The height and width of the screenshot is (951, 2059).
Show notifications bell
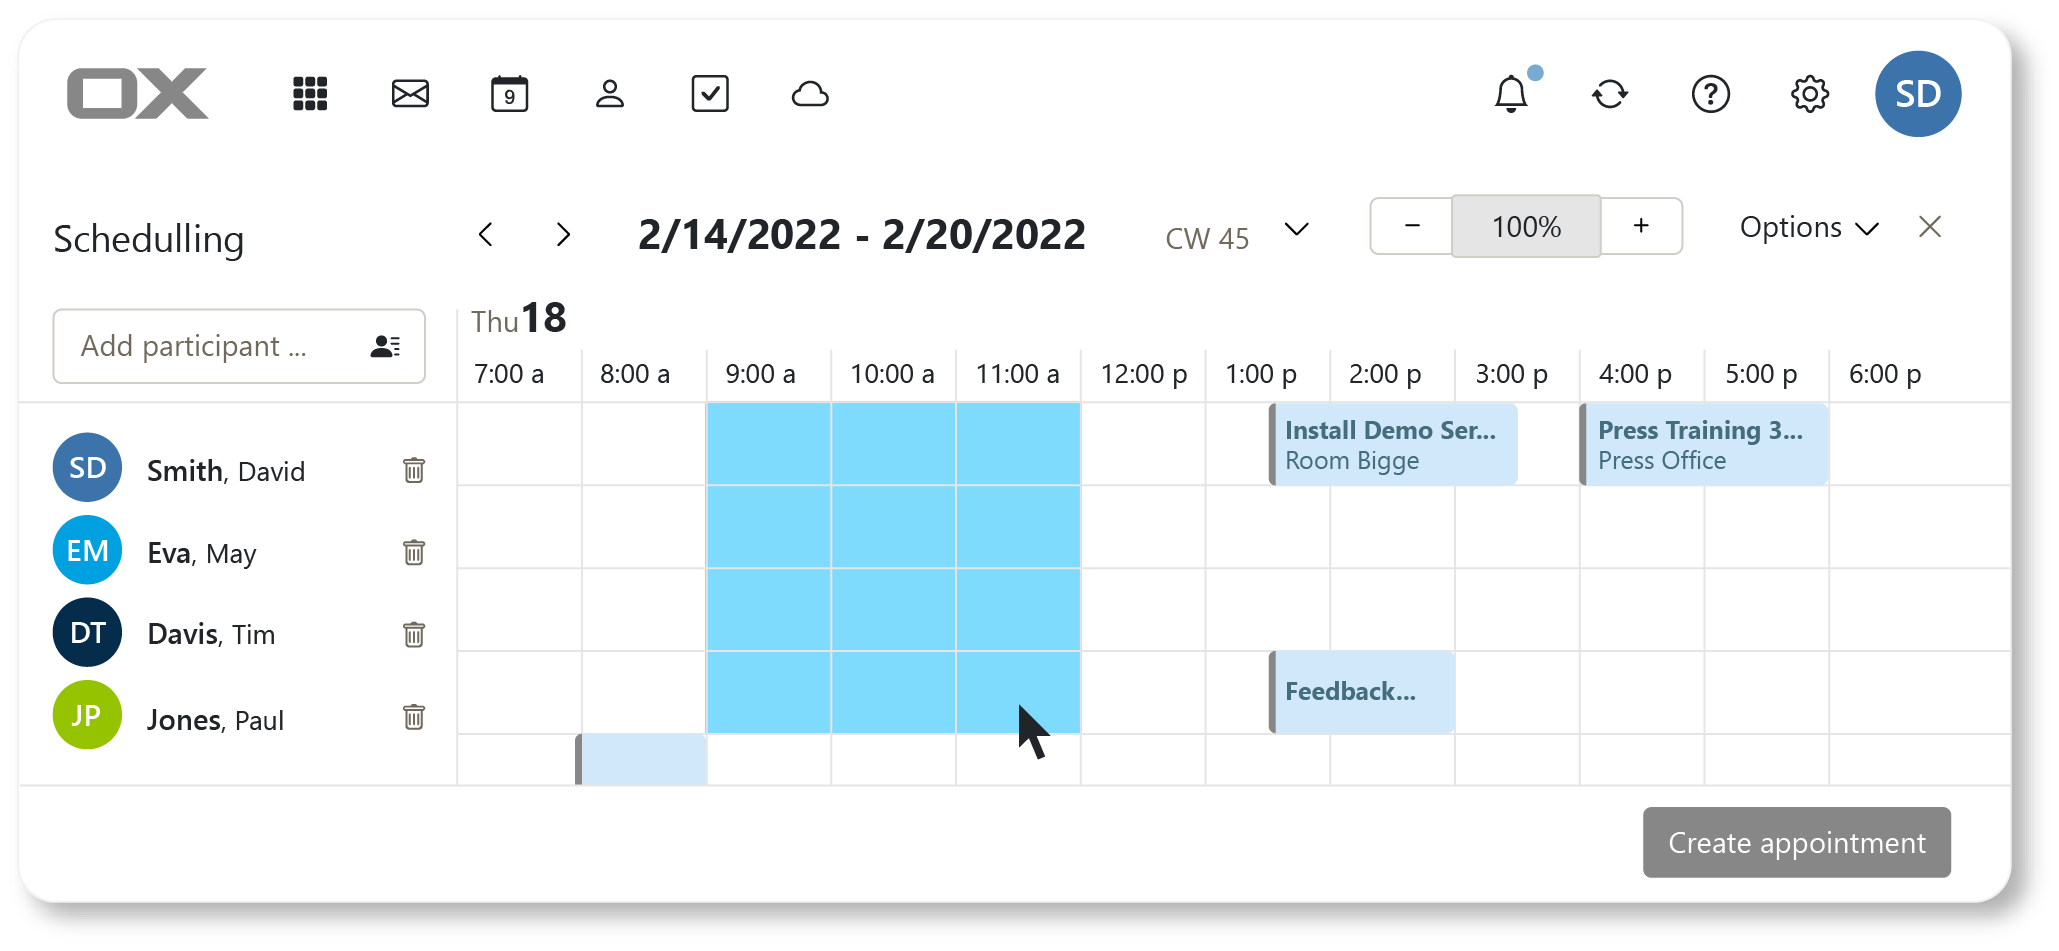click(x=1511, y=94)
